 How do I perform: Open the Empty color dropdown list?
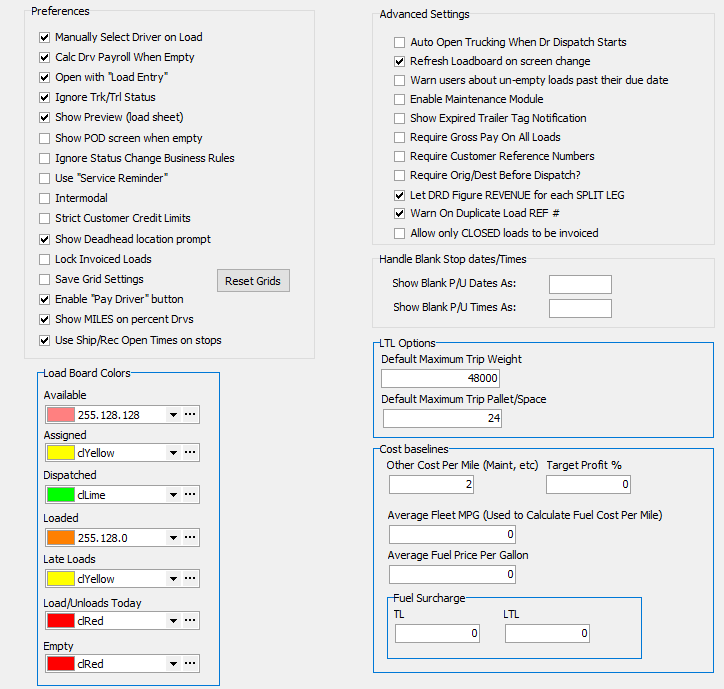pyautogui.click(x=172, y=663)
